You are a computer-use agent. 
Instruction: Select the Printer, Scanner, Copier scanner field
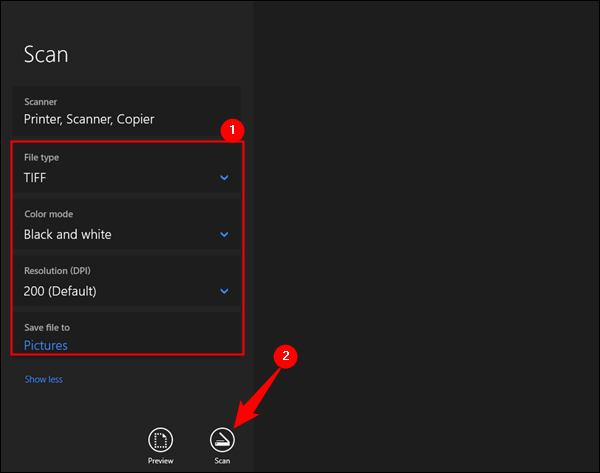click(89, 120)
